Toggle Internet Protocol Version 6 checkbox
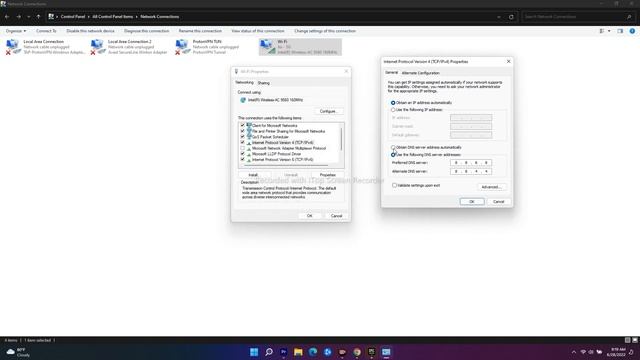640x360 pixels. 242,160
